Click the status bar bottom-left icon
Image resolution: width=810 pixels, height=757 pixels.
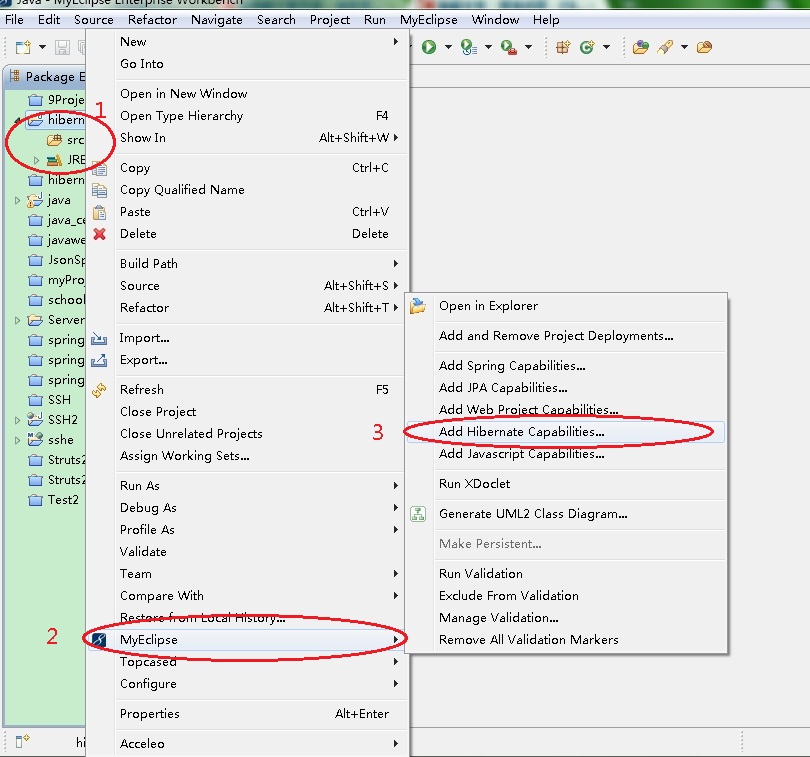pos(22,741)
